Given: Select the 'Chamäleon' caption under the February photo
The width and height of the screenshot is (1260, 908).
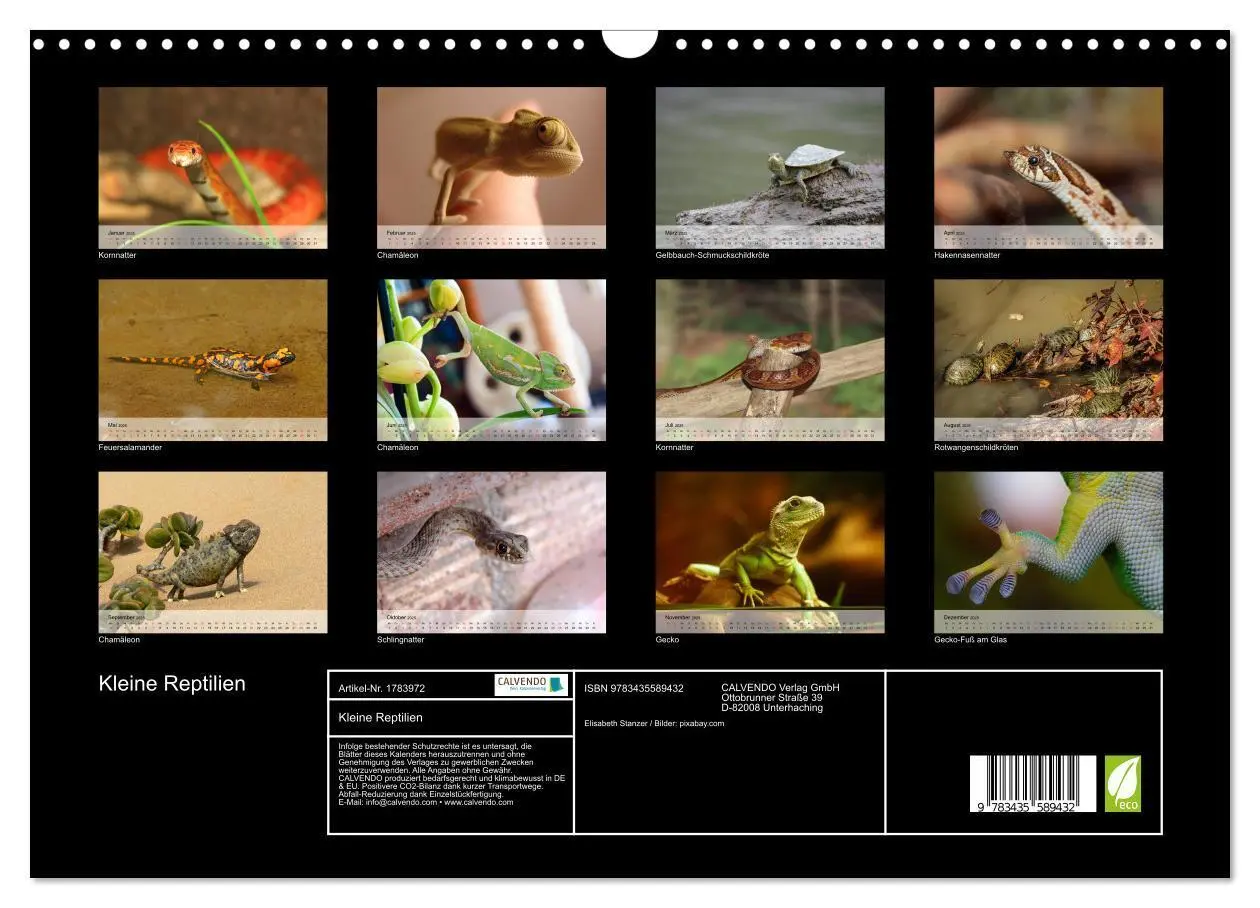Looking at the screenshot, I should pos(398,255).
